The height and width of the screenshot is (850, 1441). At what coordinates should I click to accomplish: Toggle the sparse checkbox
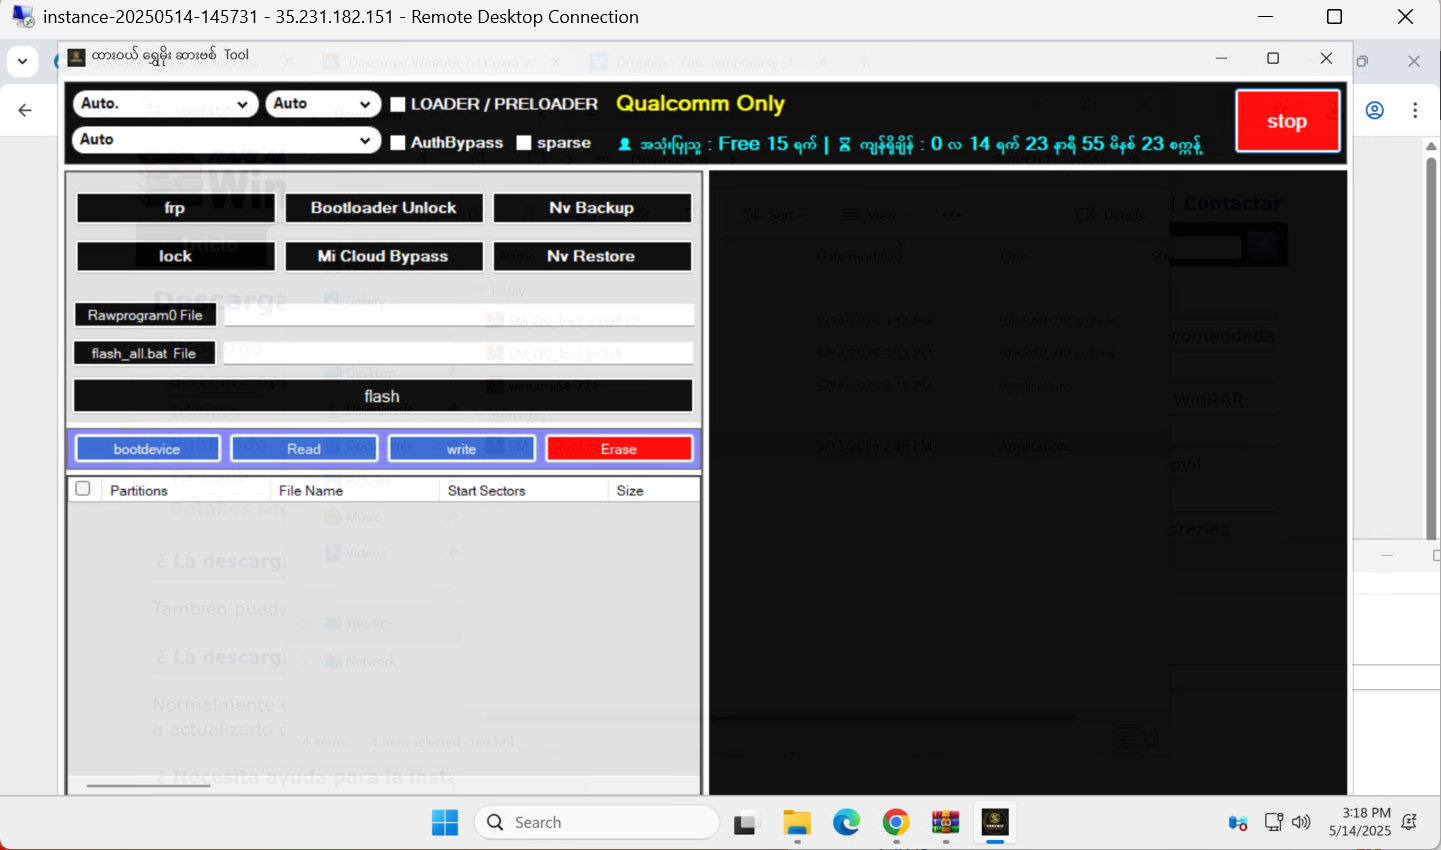524,143
